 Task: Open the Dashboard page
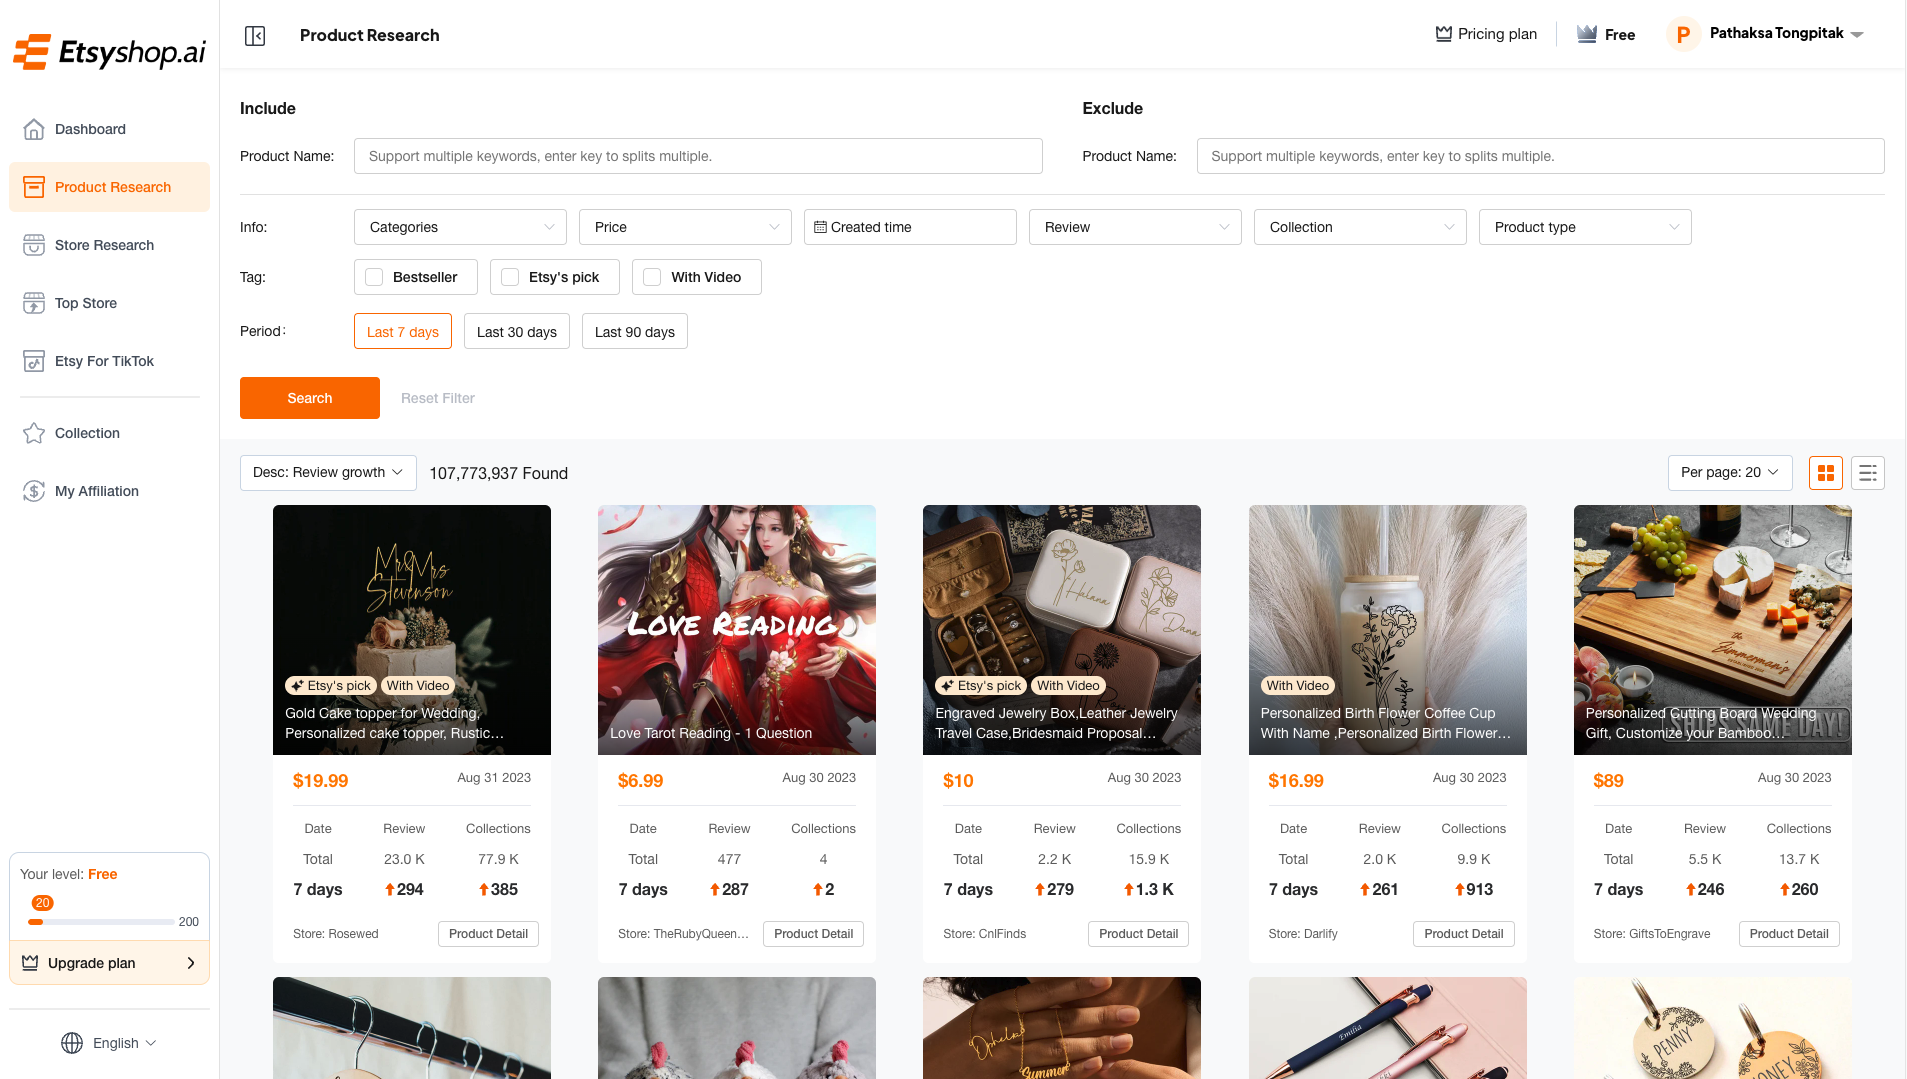(x=90, y=129)
